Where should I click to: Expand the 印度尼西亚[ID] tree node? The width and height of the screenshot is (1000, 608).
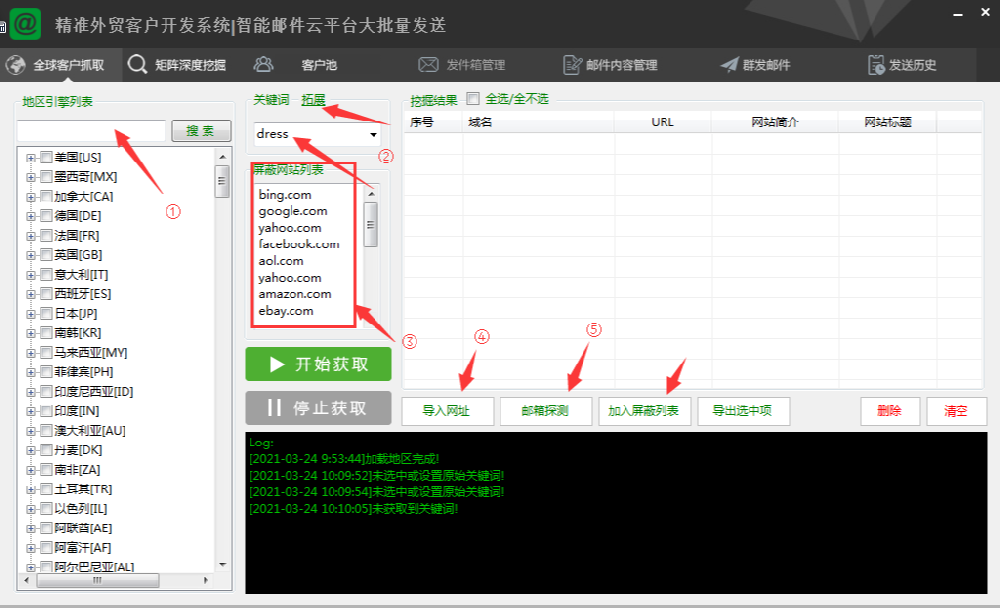coord(30,392)
